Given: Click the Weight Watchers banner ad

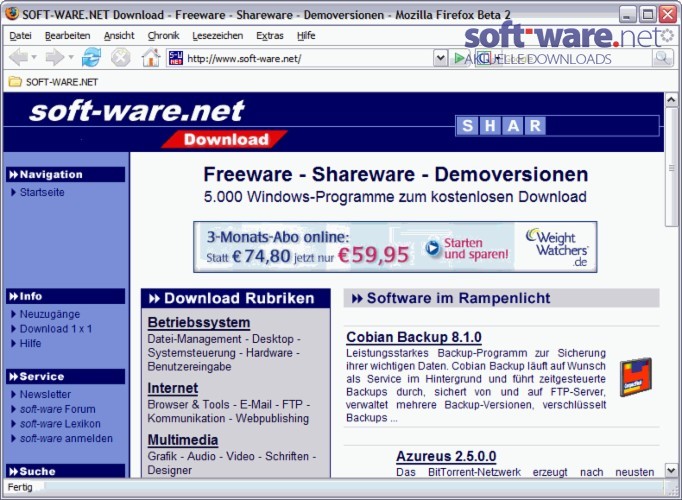Looking at the screenshot, I should (x=395, y=247).
